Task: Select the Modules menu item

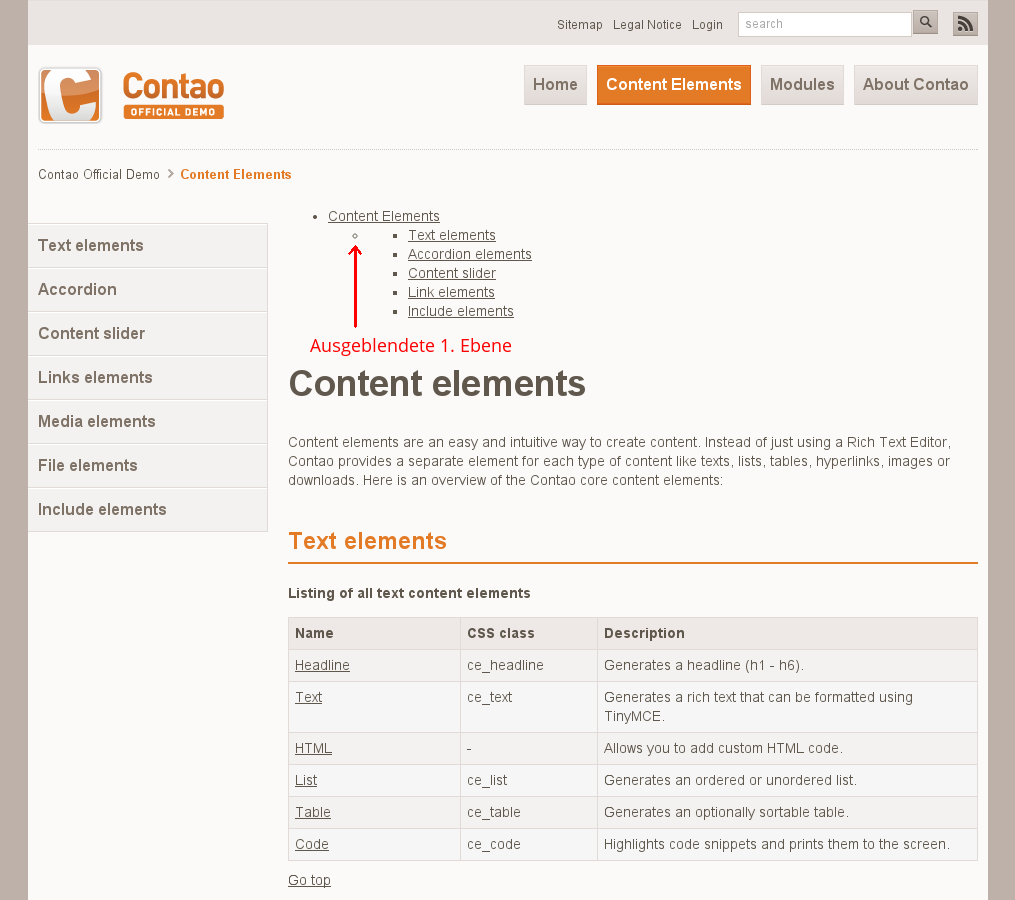Action: coord(802,85)
